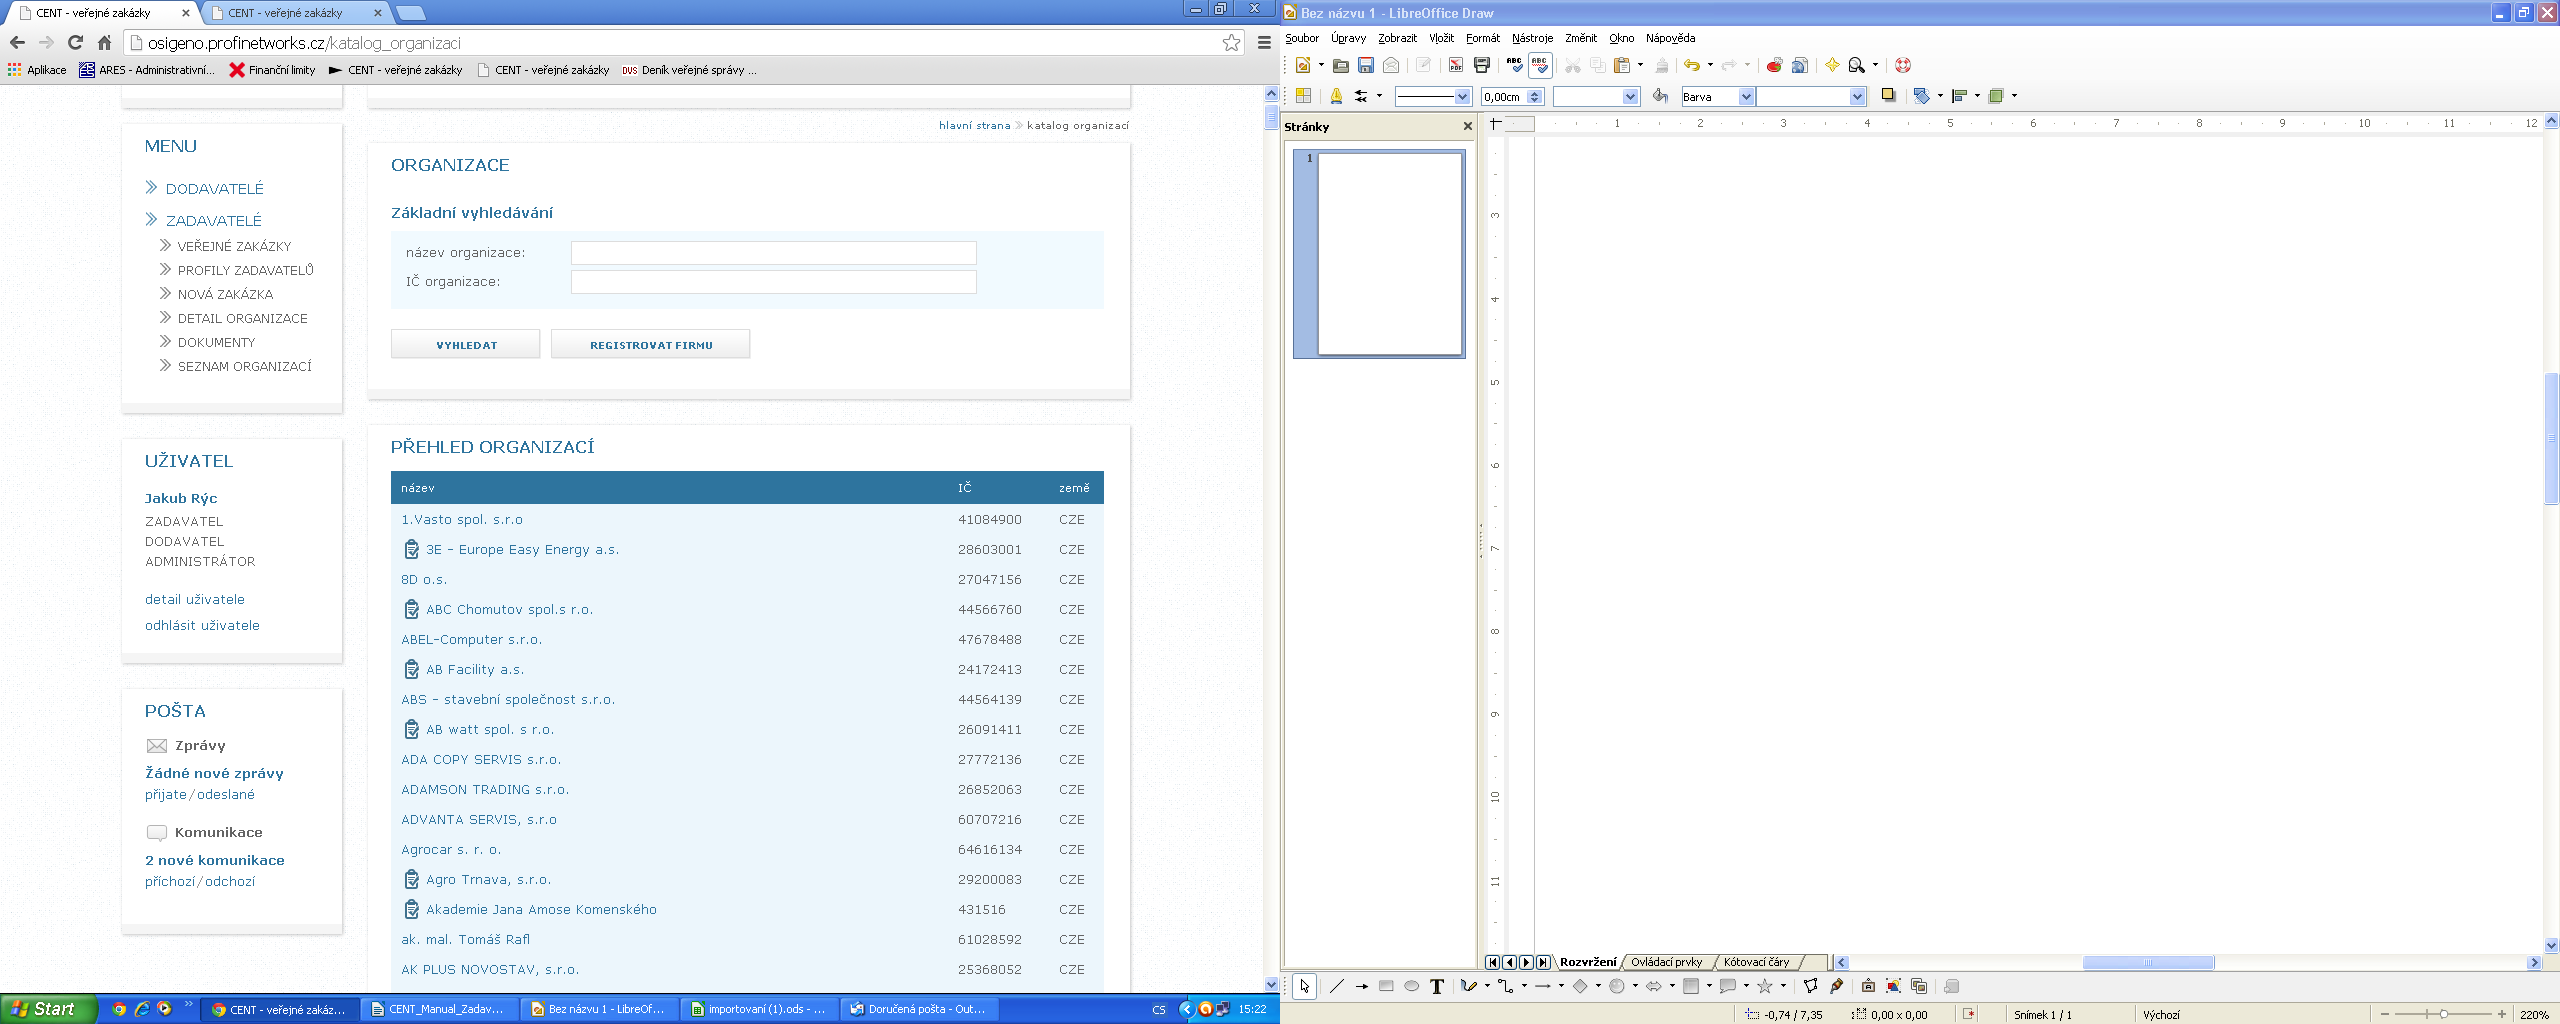Click odhlásit uživatele link

point(202,625)
